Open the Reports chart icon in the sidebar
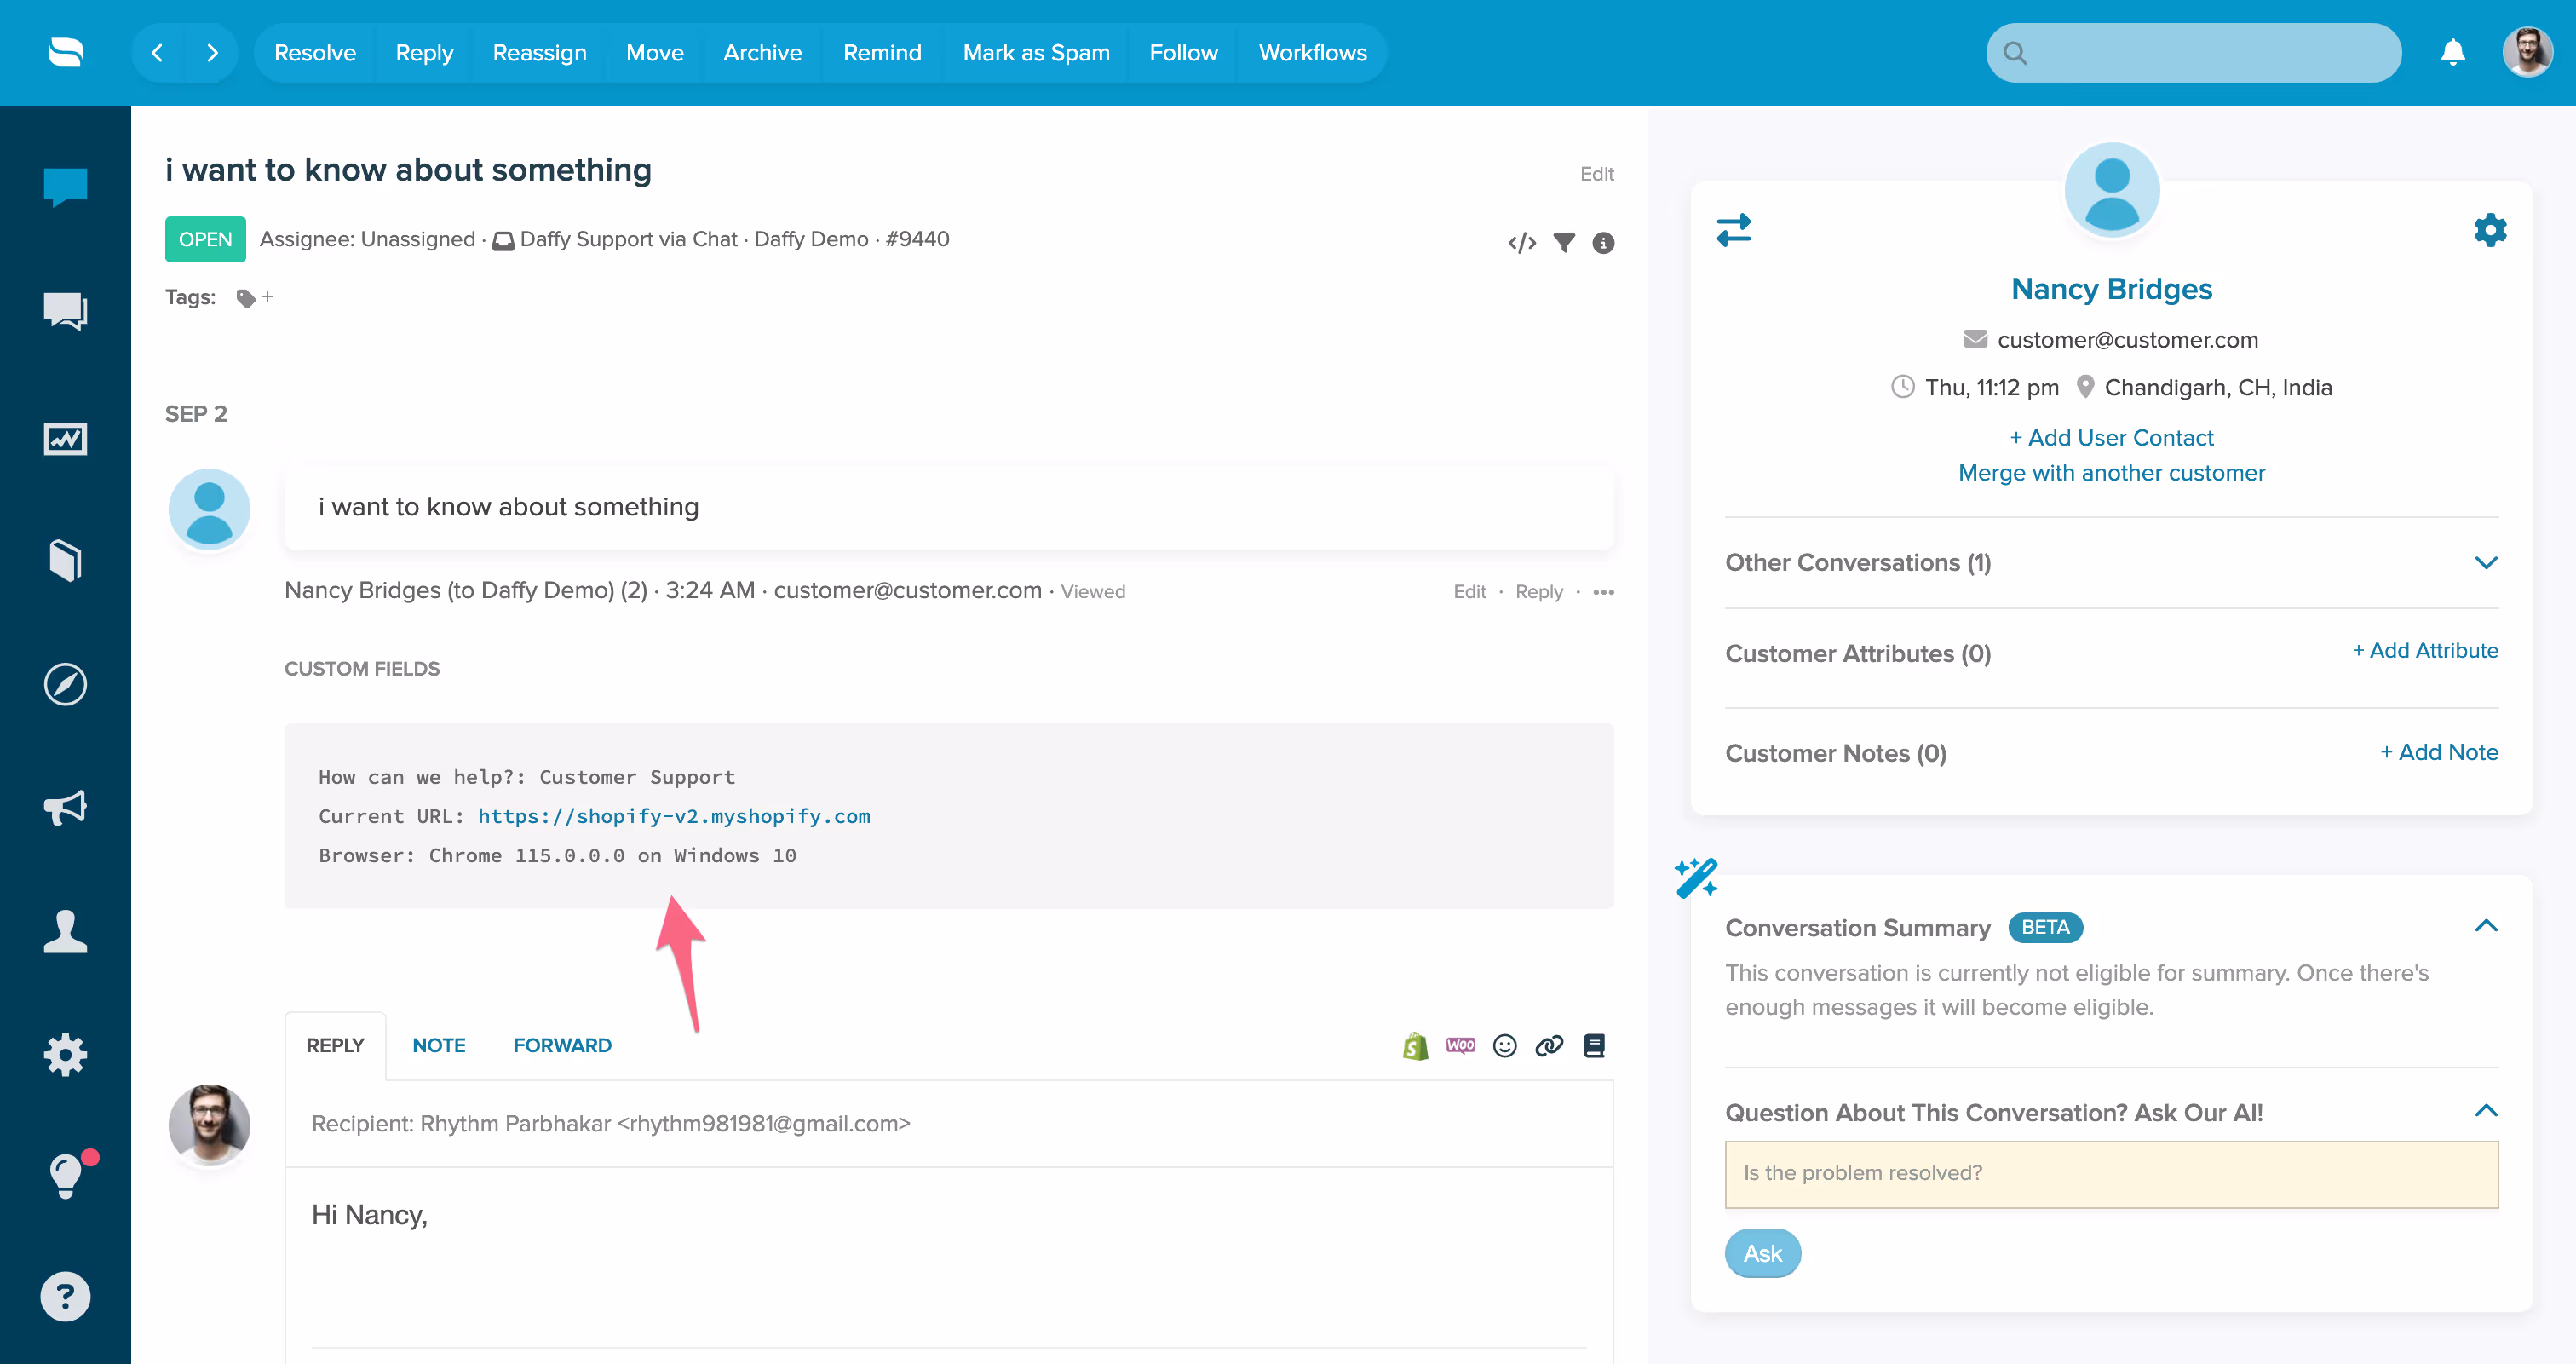 click(65, 438)
